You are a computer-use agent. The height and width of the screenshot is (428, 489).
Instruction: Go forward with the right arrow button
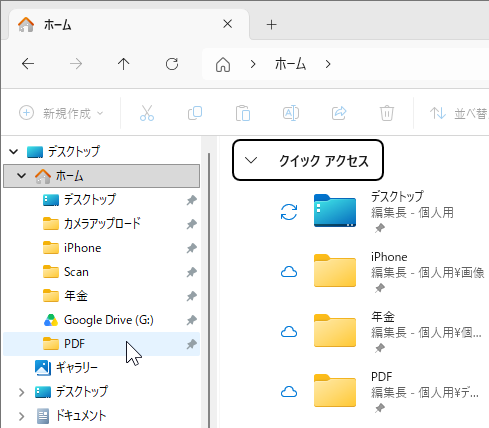tap(76, 64)
